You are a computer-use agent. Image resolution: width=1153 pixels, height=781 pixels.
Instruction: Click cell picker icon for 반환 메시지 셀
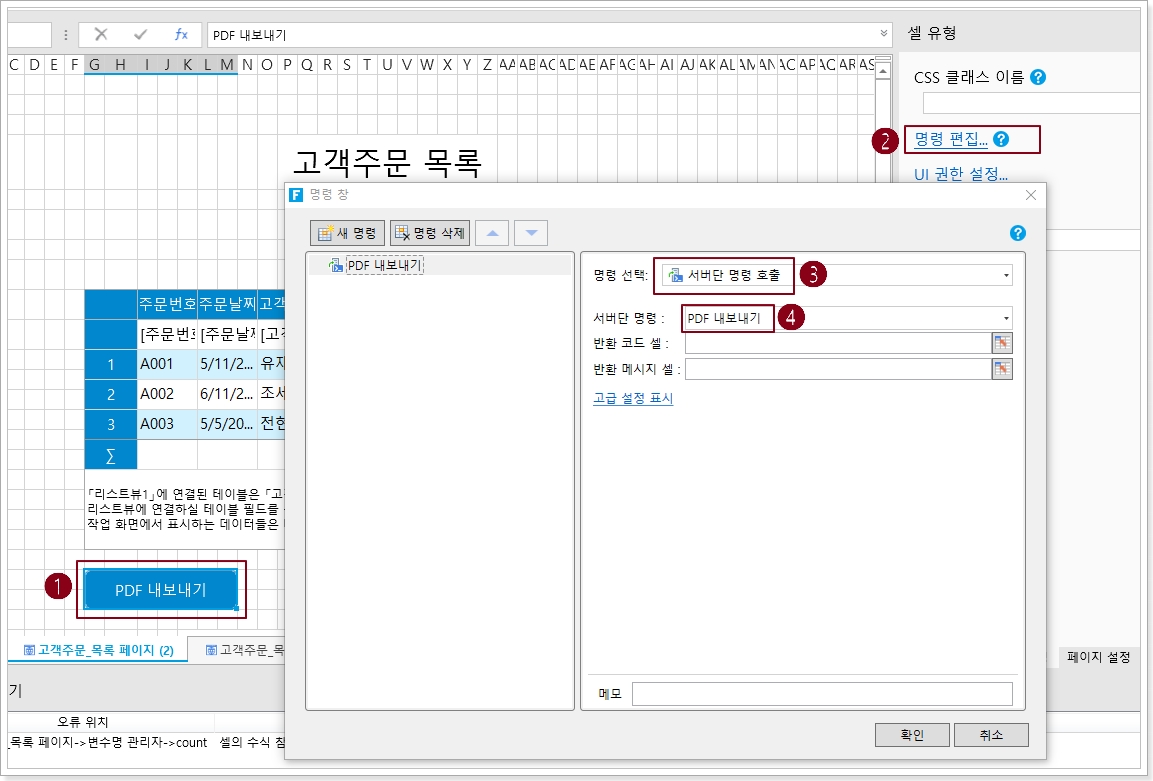pyautogui.click(x=1002, y=369)
